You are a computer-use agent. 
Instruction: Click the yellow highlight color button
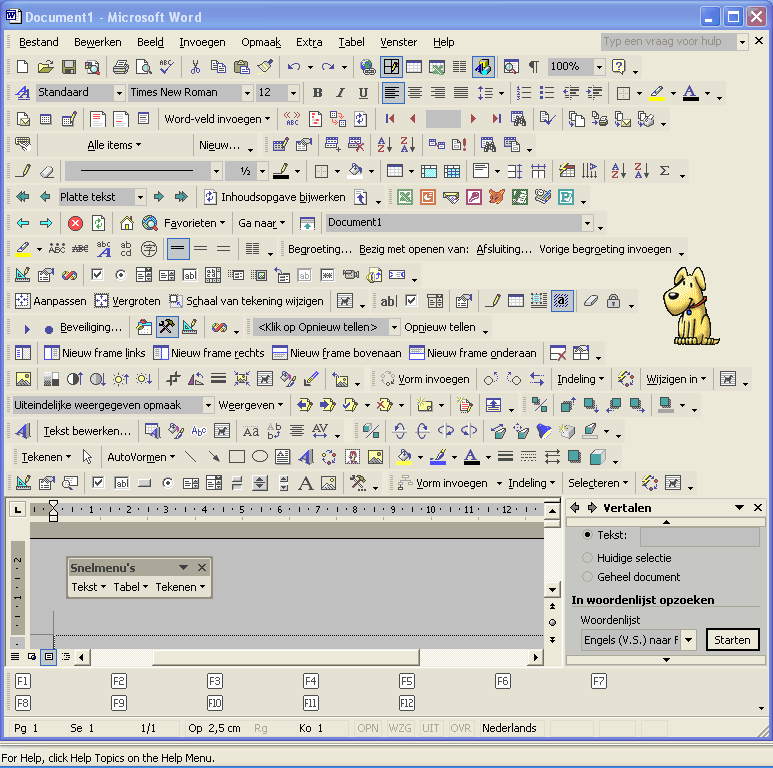[x=657, y=93]
